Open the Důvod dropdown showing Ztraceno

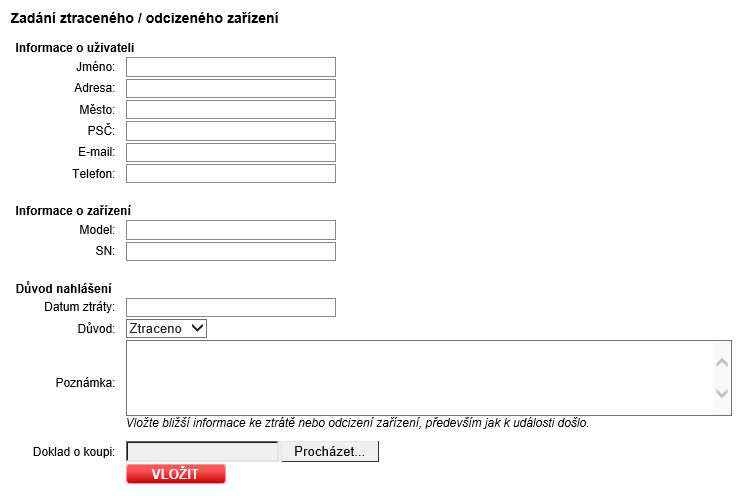point(166,328)
